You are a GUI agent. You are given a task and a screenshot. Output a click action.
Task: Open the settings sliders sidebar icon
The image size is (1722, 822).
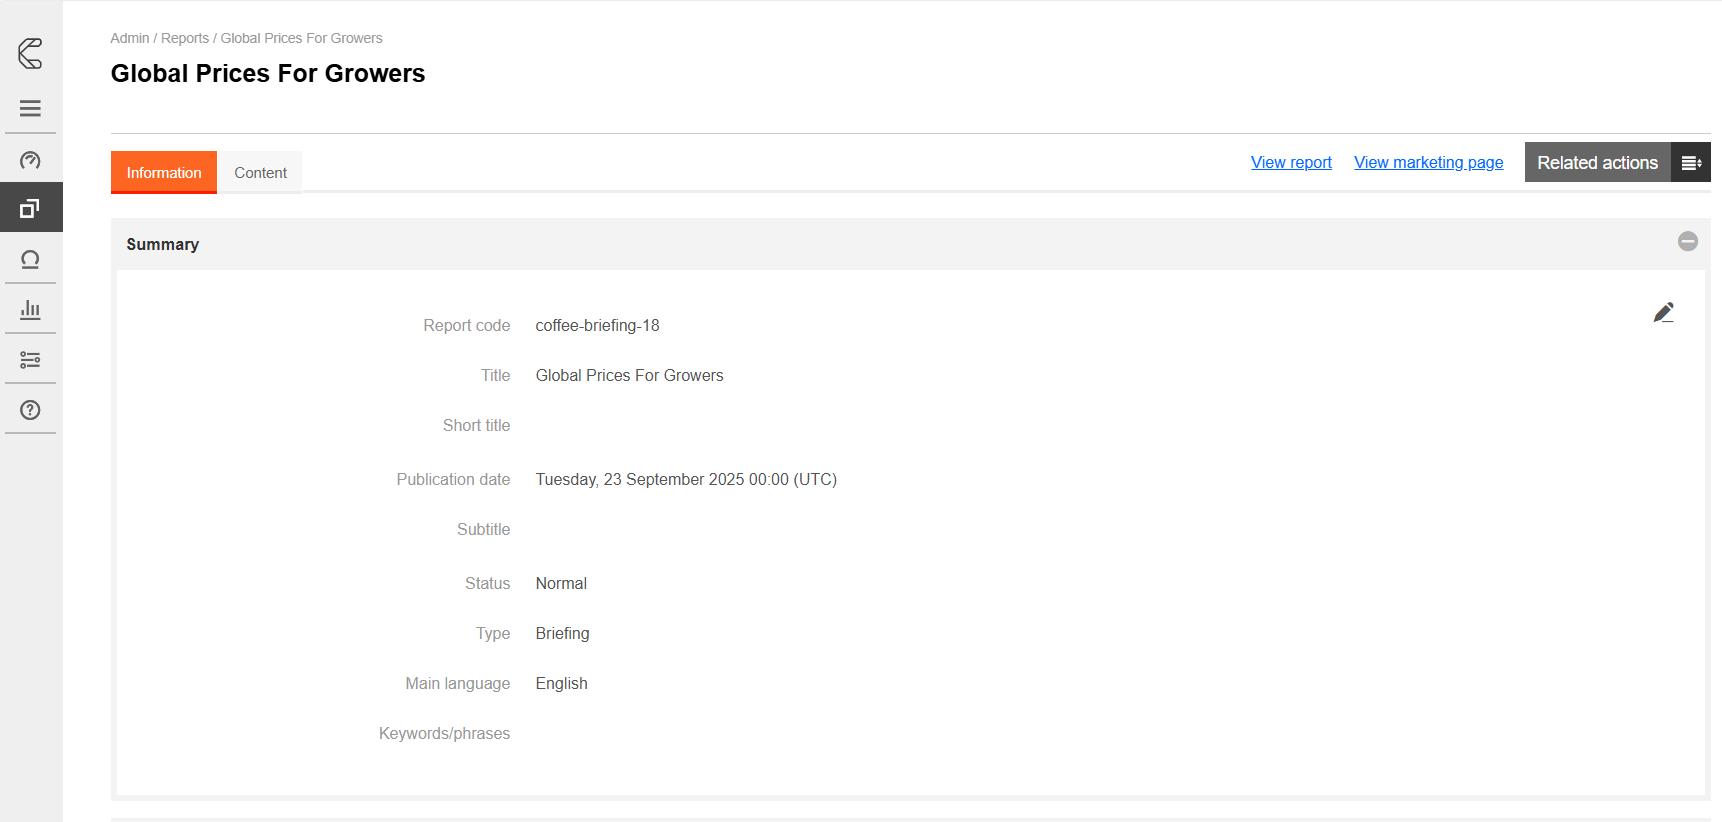(30, 360)
